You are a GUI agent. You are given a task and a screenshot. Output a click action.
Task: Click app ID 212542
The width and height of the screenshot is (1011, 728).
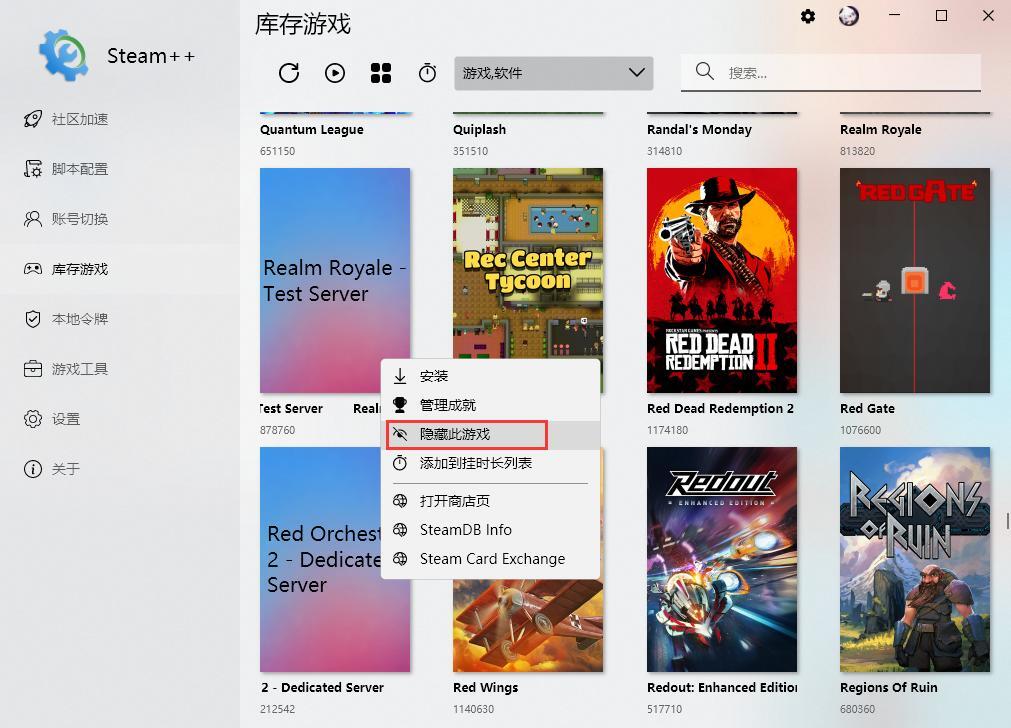click(x=277, y=709)
